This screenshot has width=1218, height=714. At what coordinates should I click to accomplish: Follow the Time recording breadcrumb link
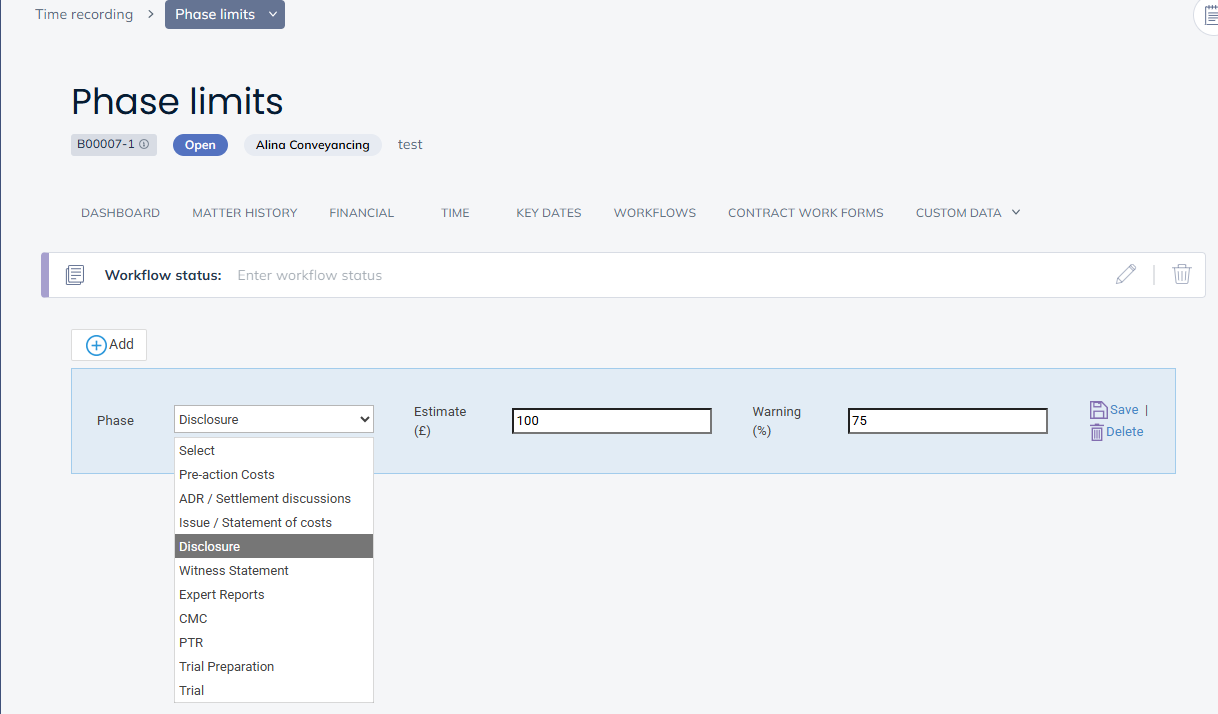[x=84, y=15]
